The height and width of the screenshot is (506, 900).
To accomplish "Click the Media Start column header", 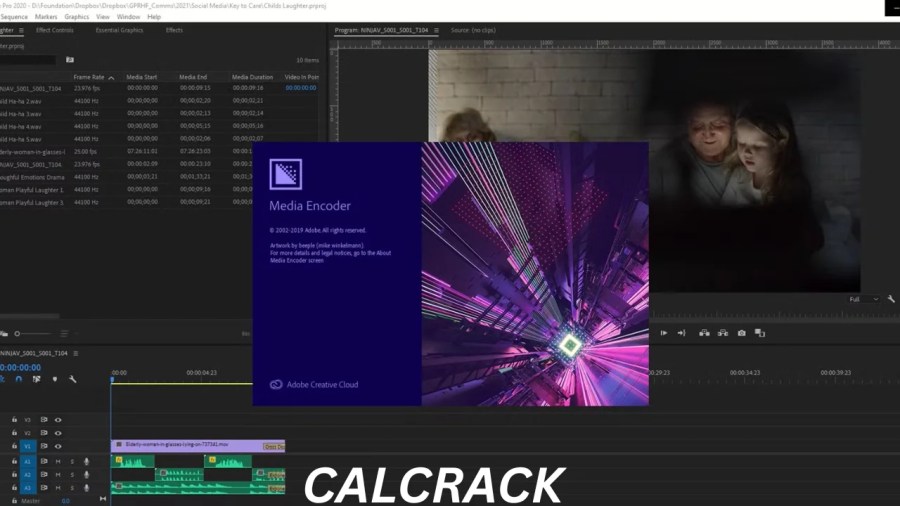I will (141, 77).
